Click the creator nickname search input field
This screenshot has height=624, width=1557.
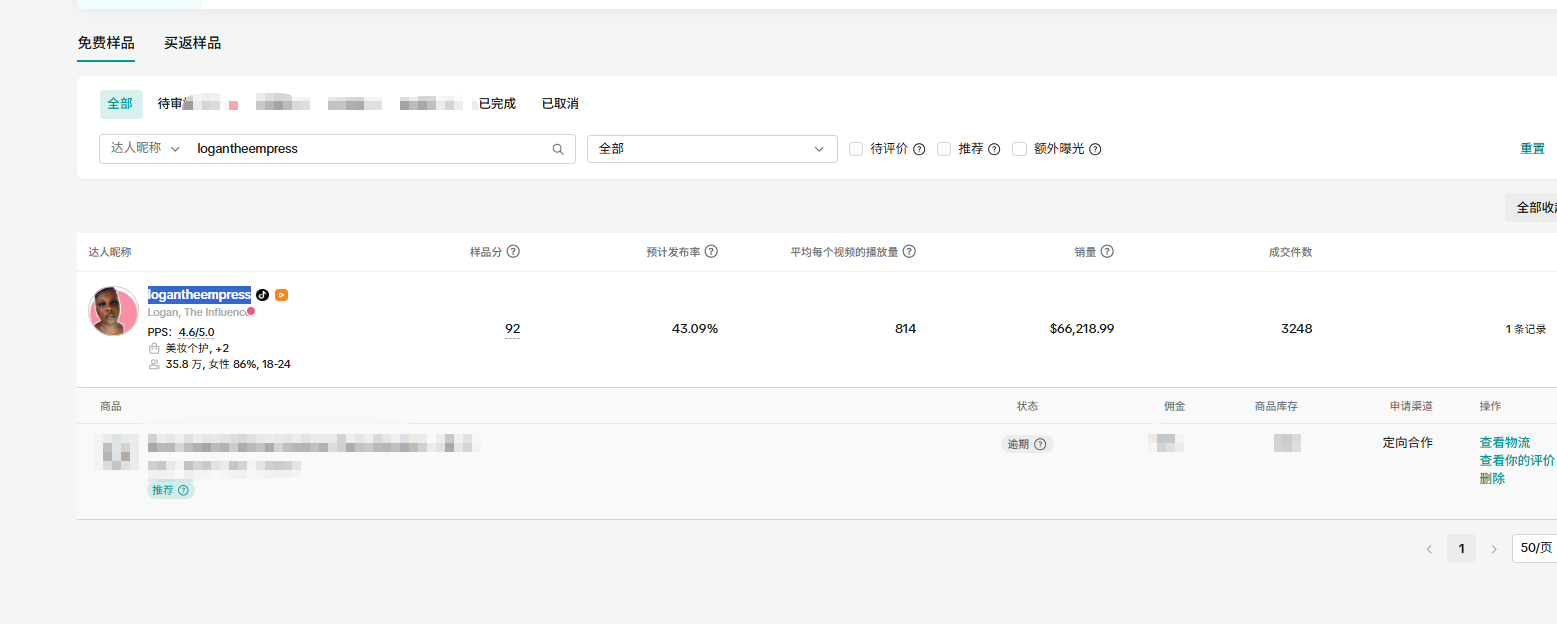pos(370,149)
